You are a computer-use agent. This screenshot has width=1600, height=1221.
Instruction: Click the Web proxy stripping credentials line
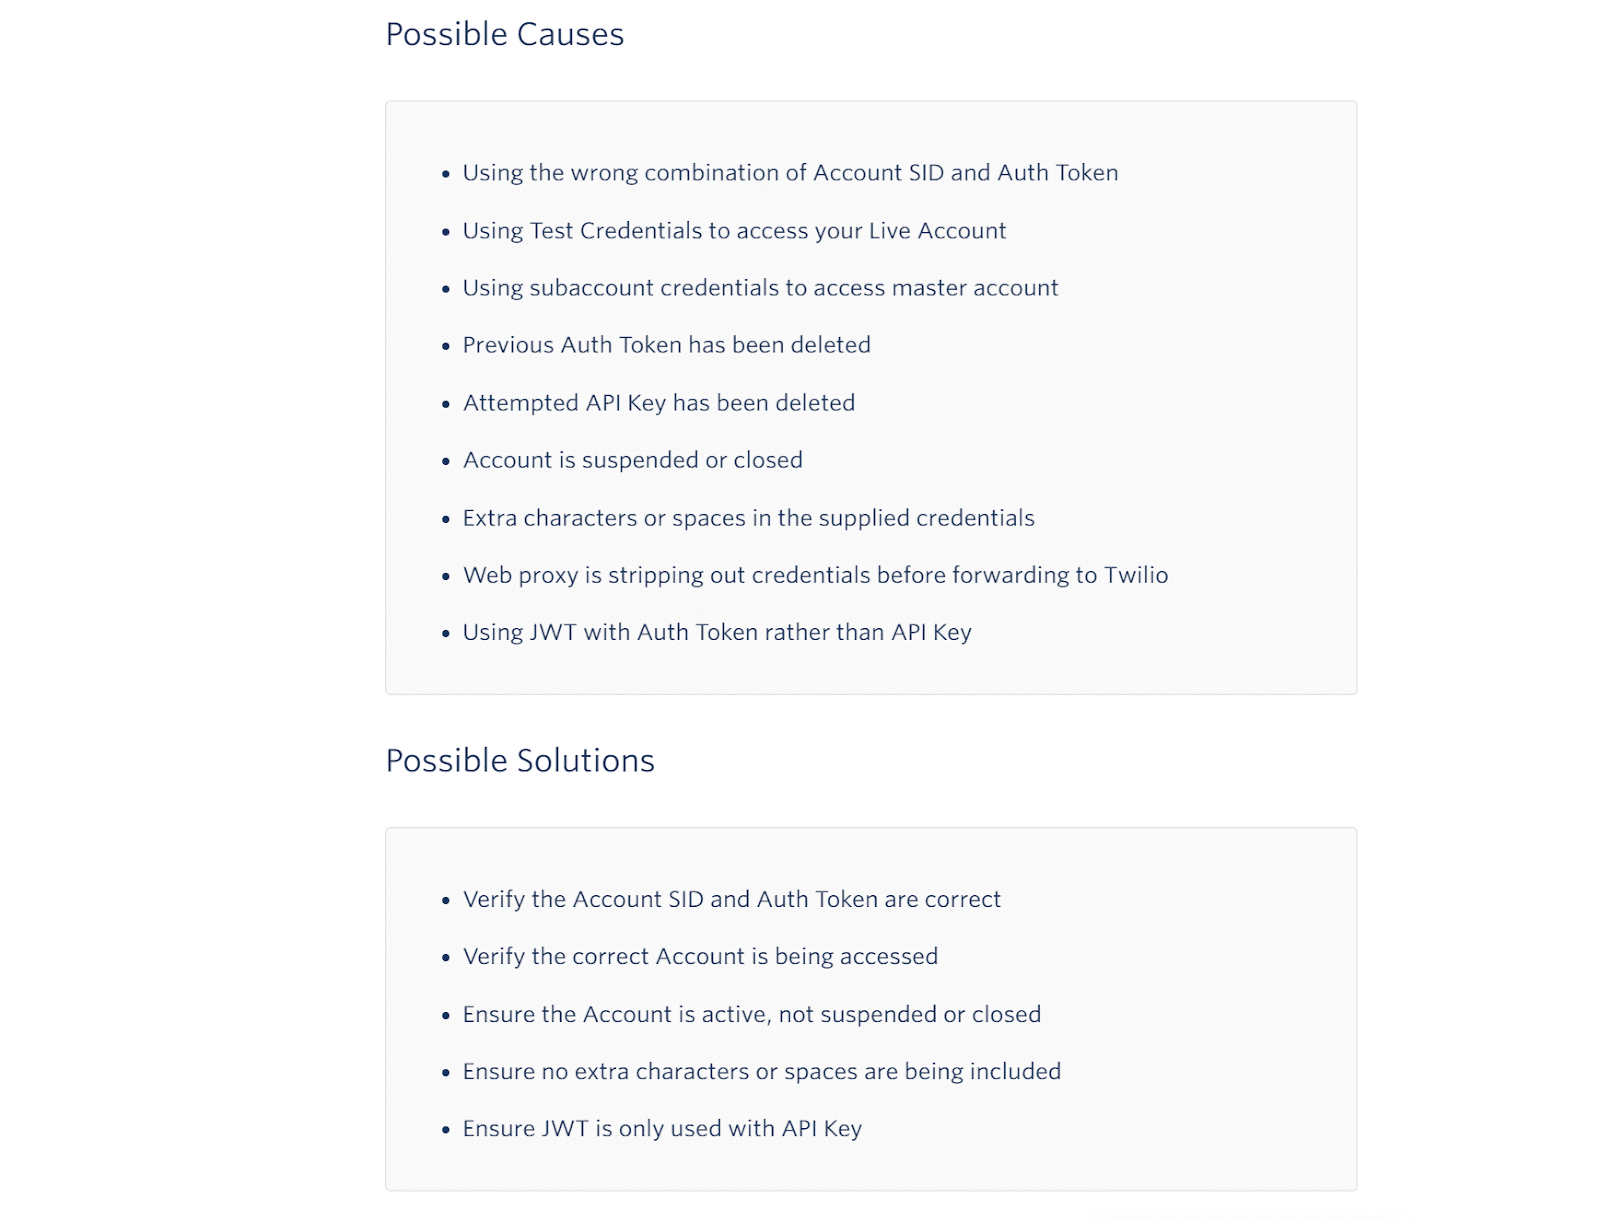815,575
